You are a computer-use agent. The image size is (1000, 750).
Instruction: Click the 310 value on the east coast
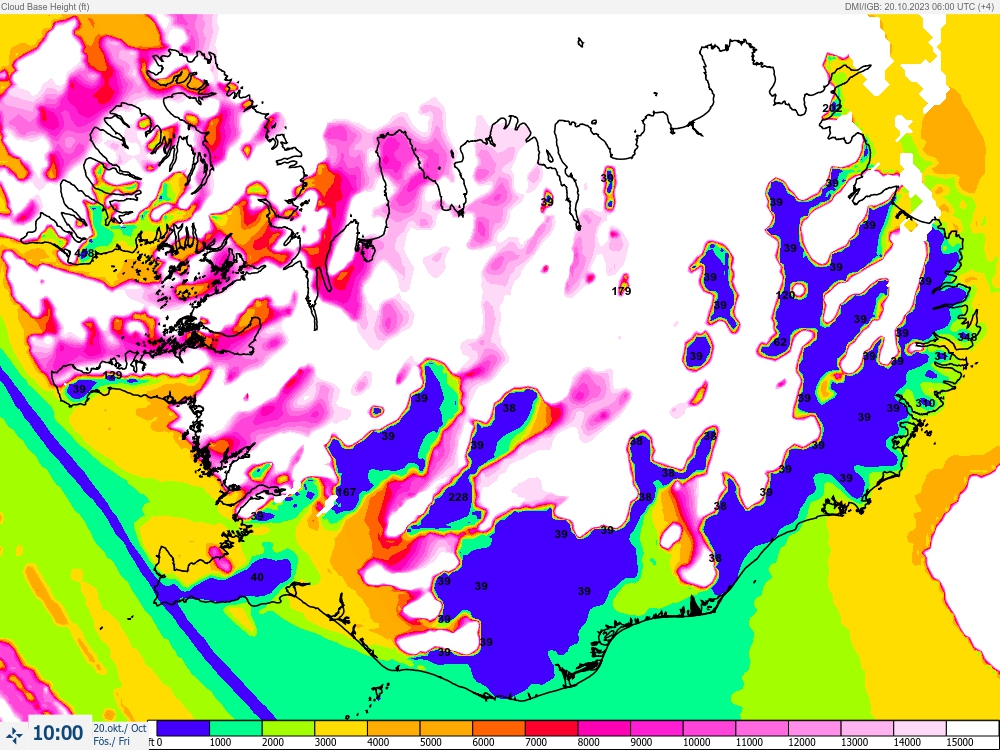click(x=925, y=403)
